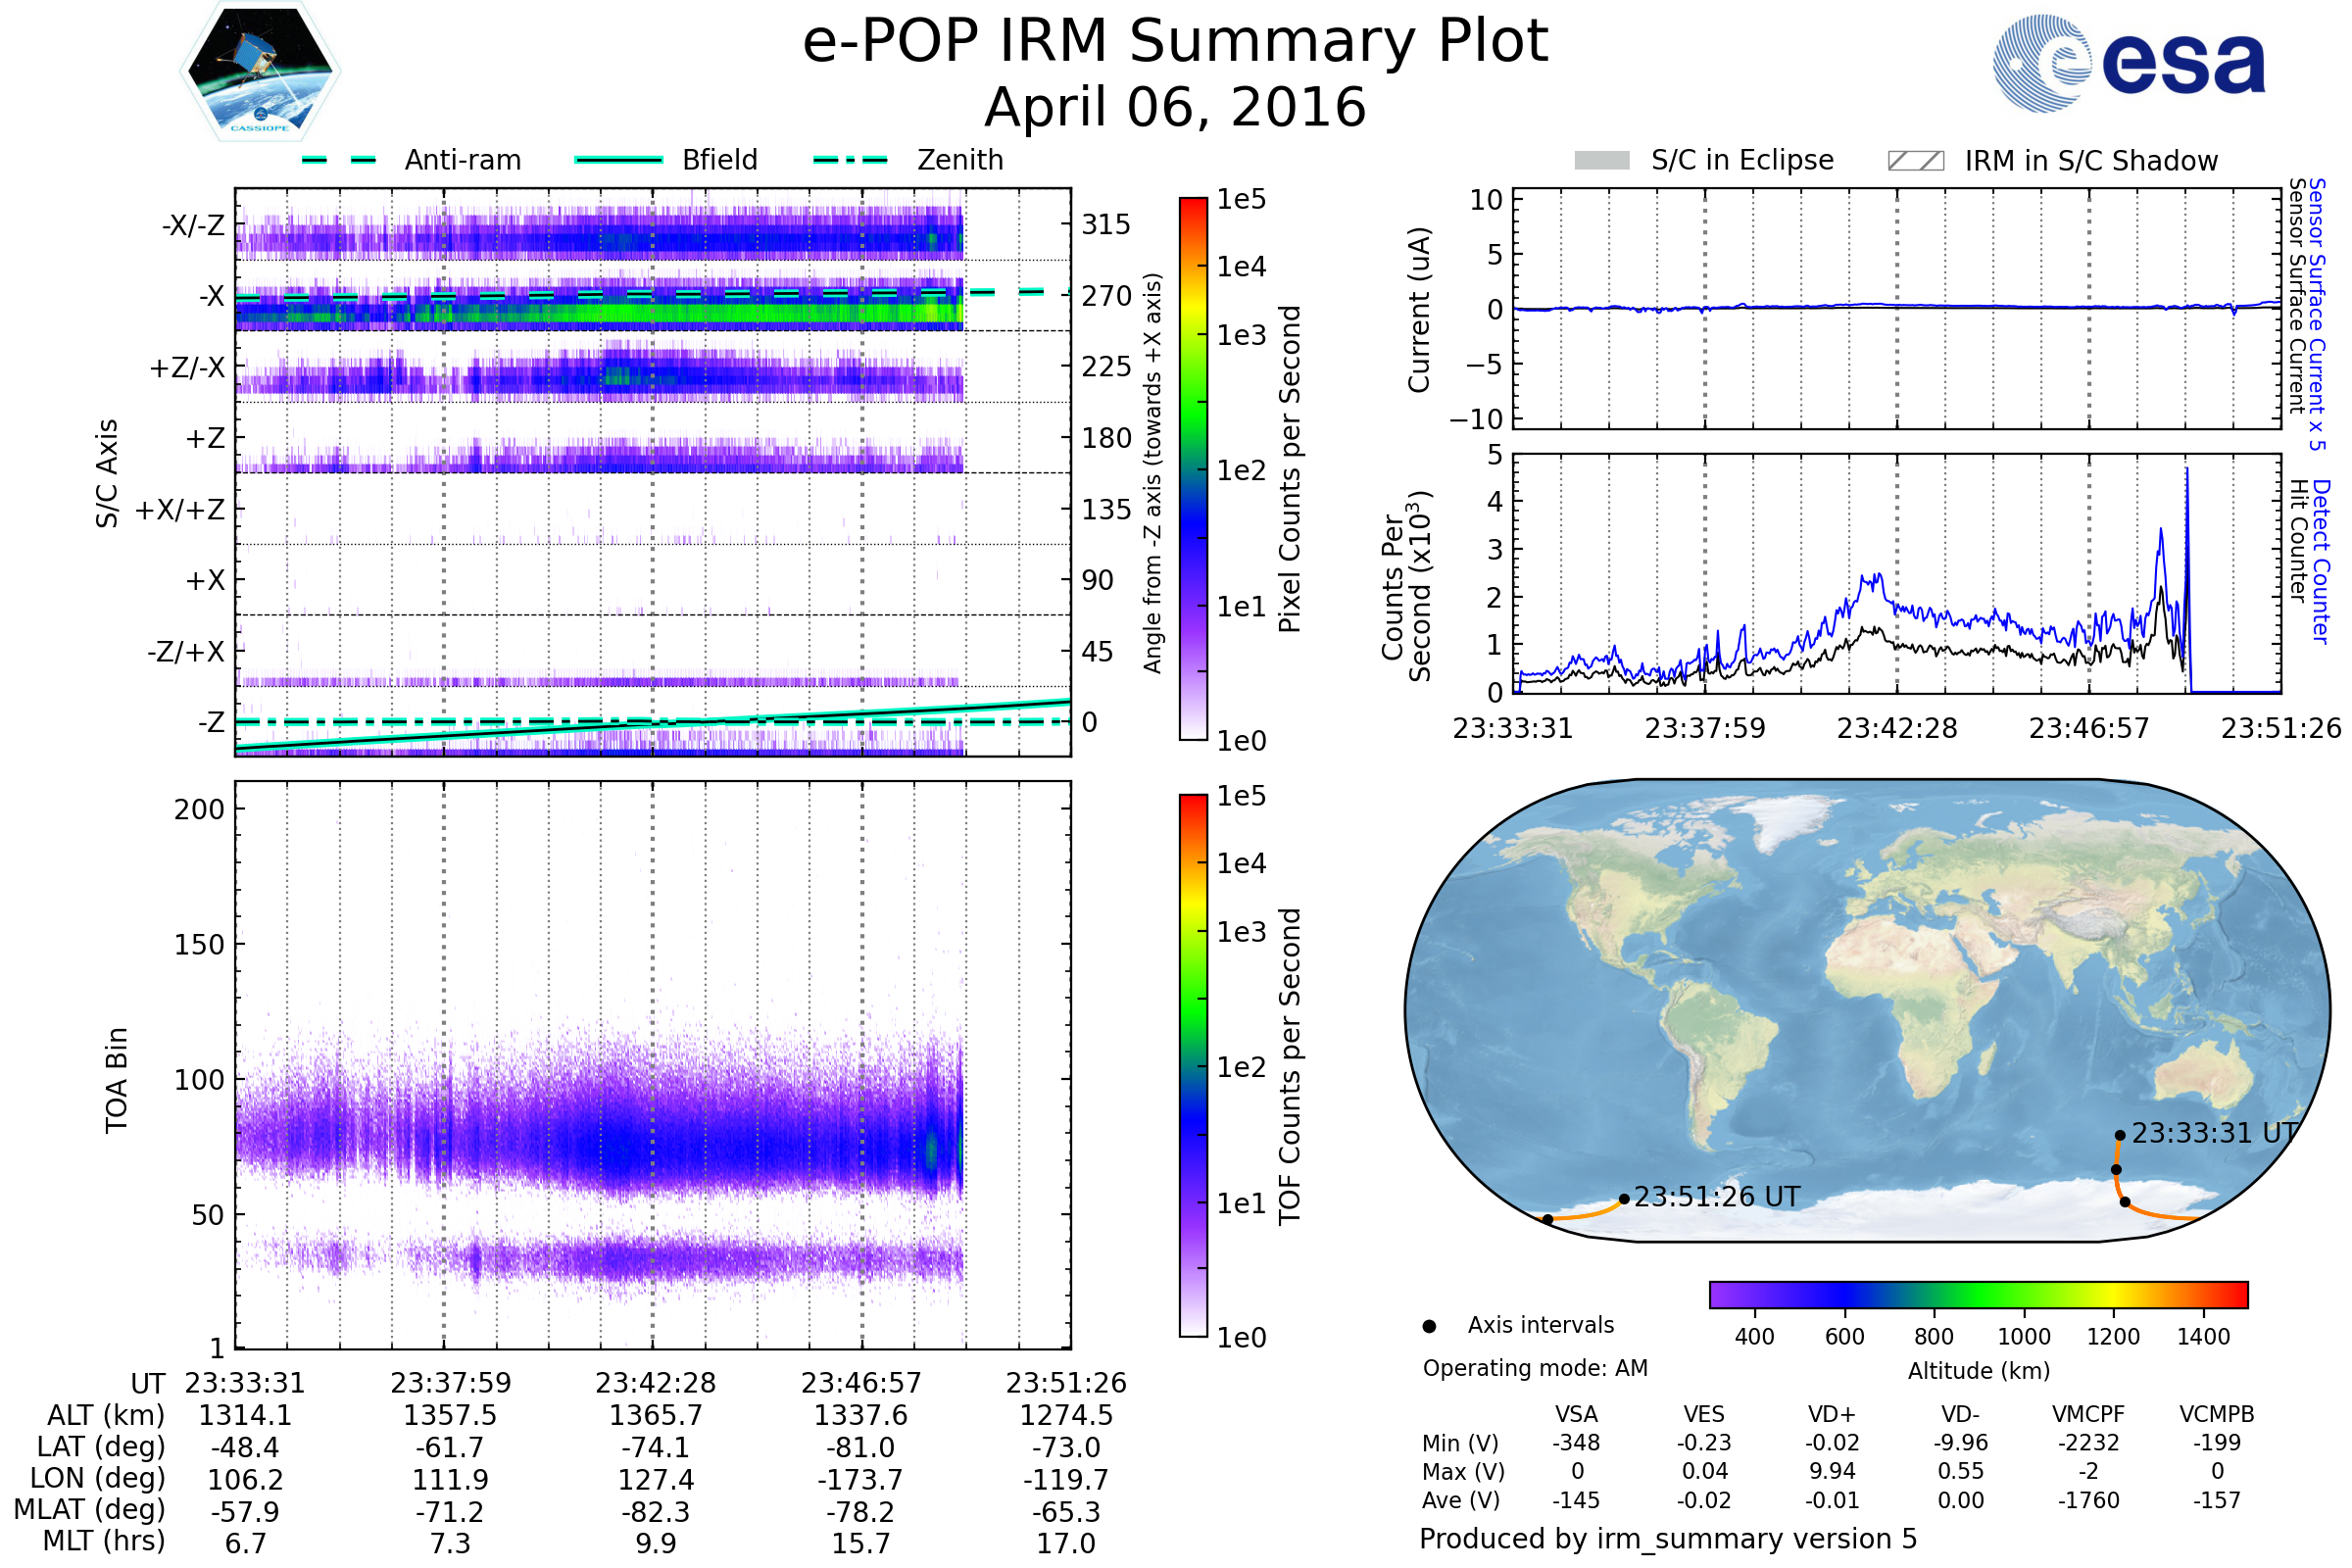Click the Sensor Surface Current x 5 label
The width and height of the screenshot is (2352, 1568).
click(2316, 313)
